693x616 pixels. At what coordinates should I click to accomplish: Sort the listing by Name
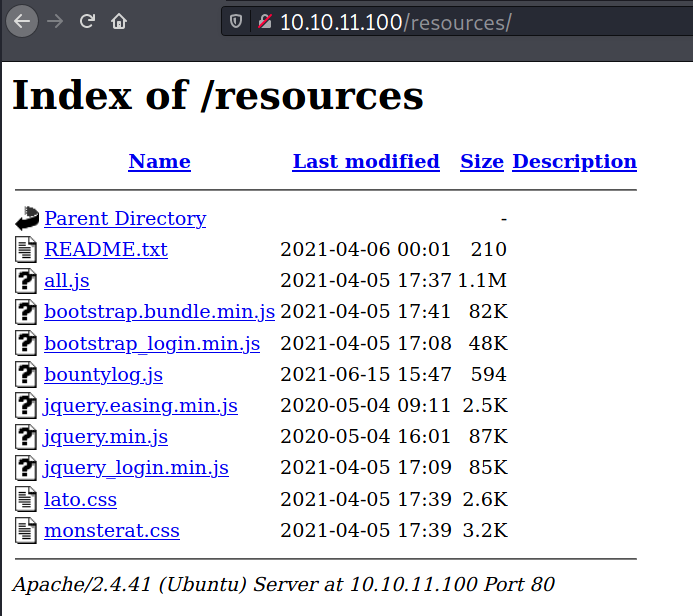pos(160,161)
